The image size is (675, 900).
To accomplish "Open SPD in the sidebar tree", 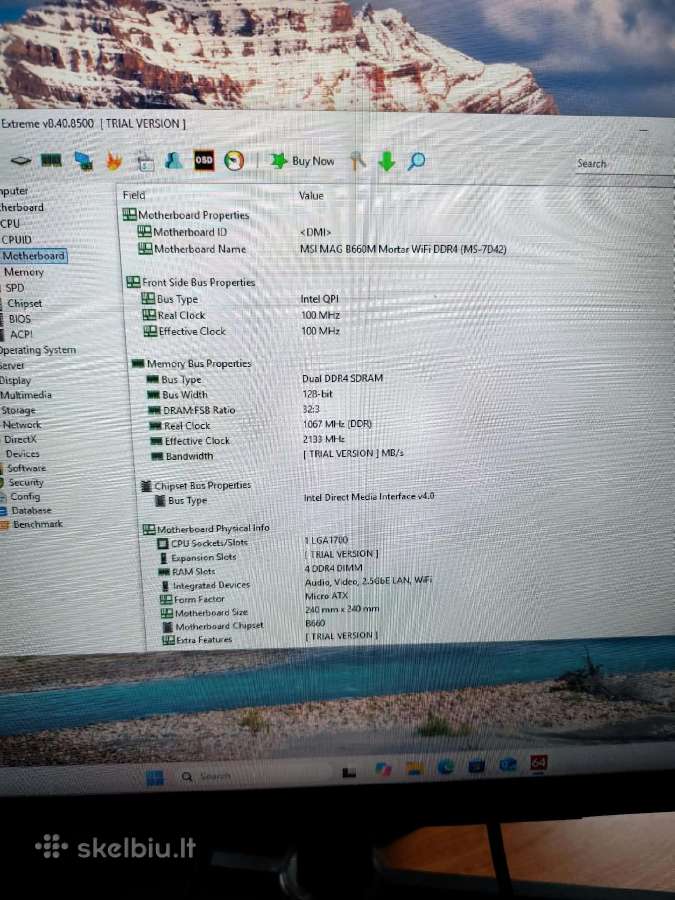I will [15, 288].
